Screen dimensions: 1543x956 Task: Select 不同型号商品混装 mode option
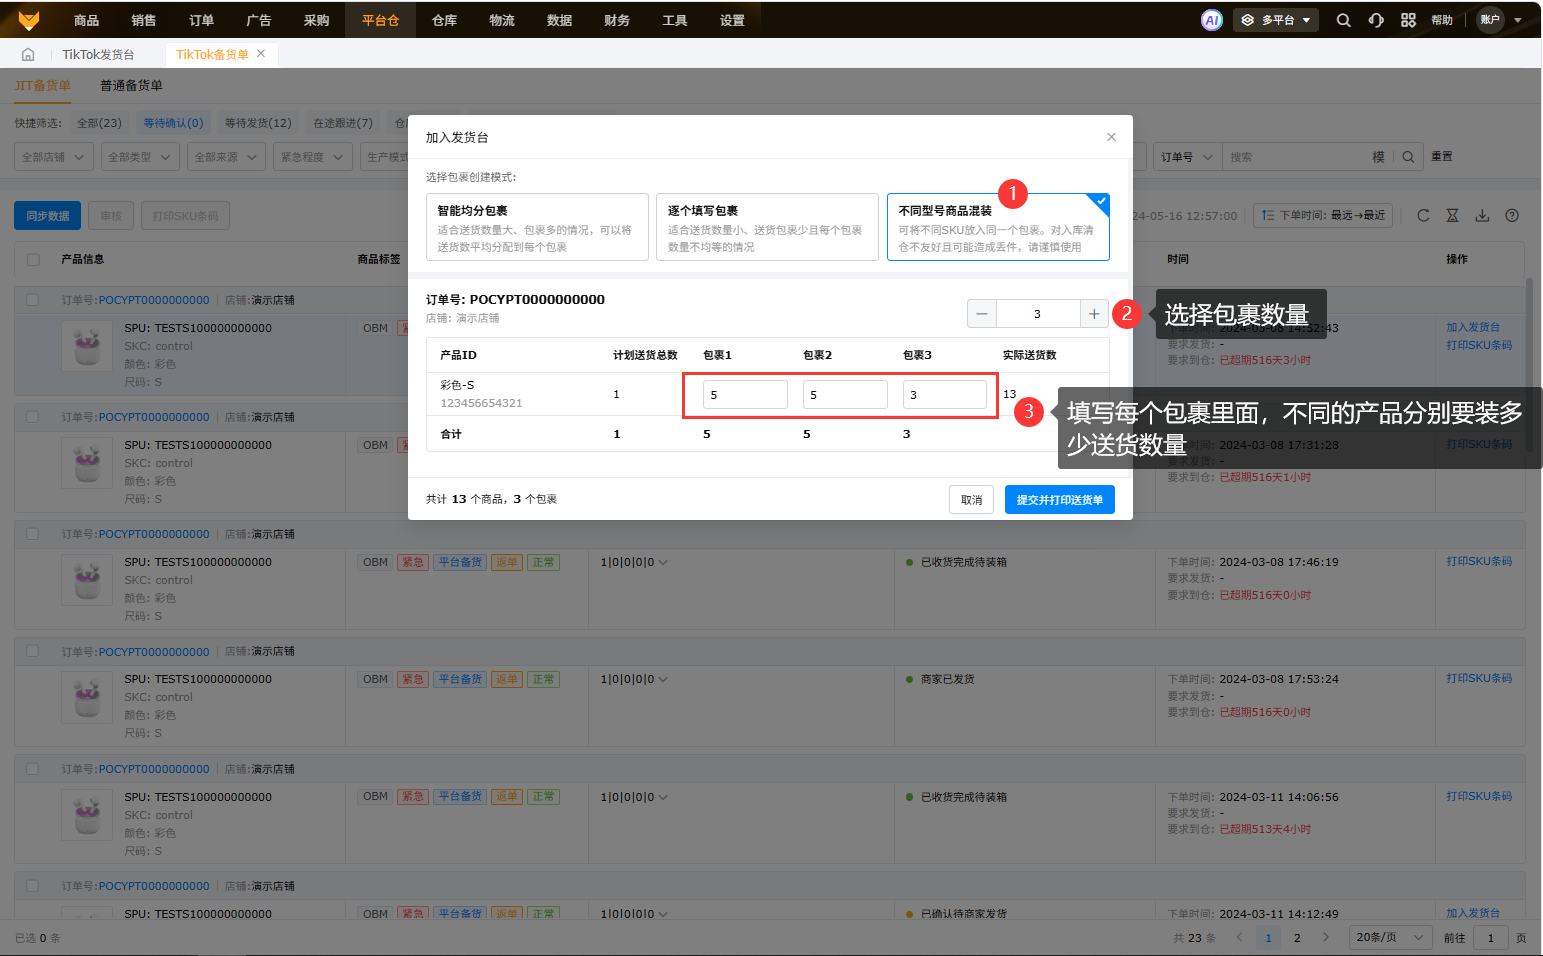(997, 227)
